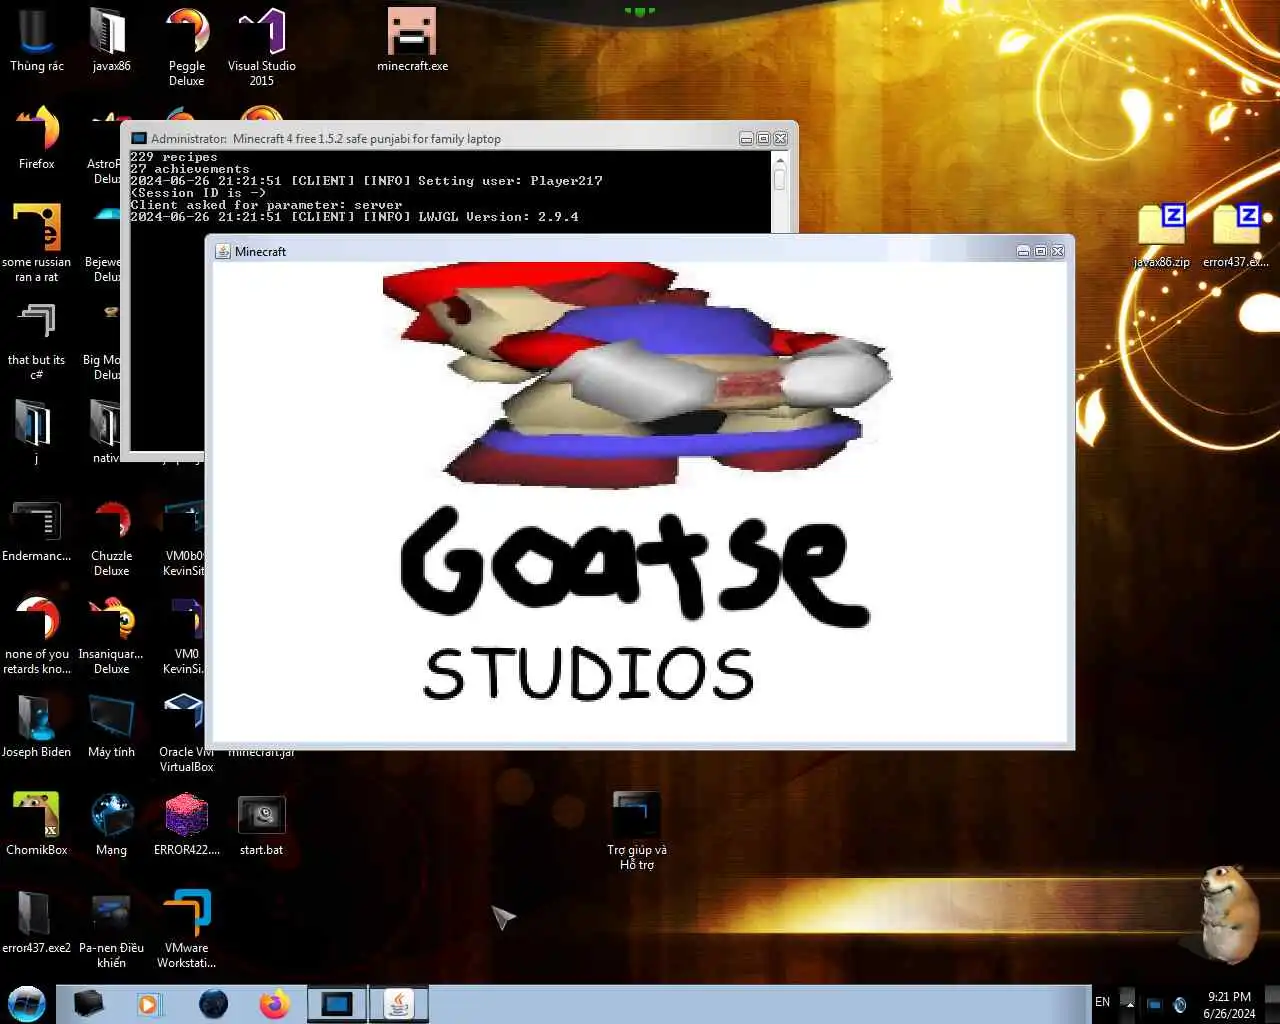Launch Oracle VM VirtualBox desktop shortcut
The width and height of the screenshot is (1280, 1024).
pyautogui.click(x=186, y=734)
